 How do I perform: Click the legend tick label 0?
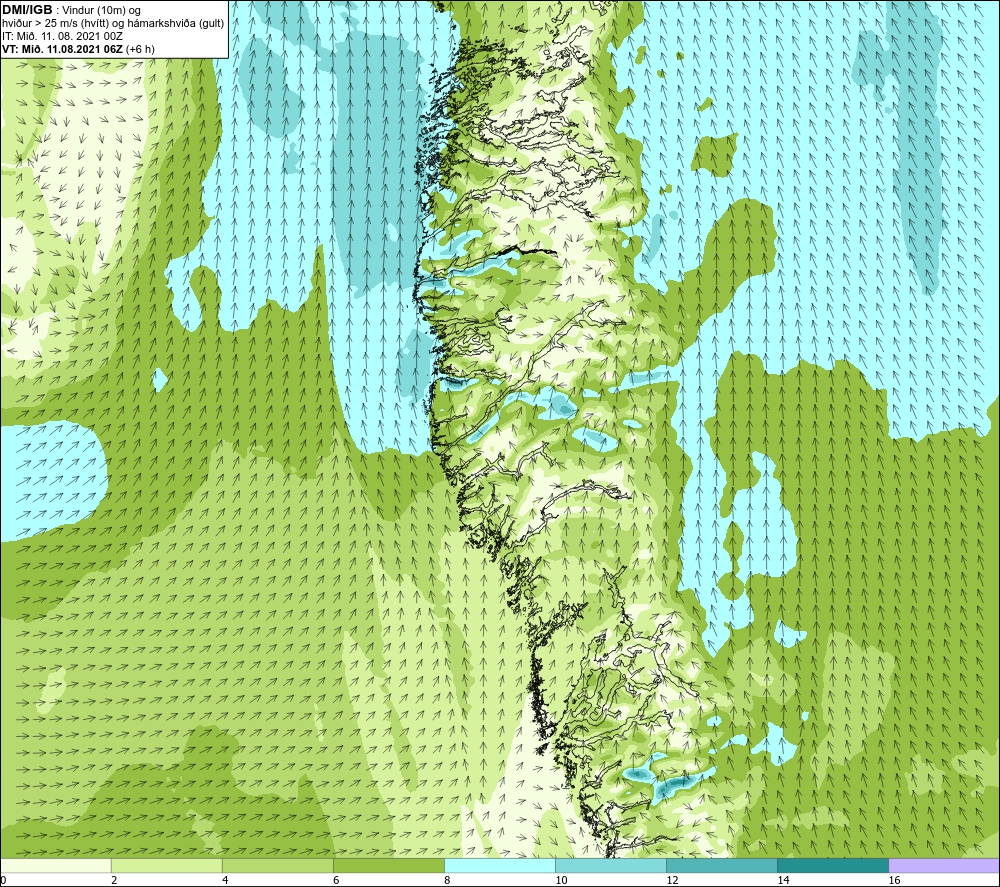[3, 881]
